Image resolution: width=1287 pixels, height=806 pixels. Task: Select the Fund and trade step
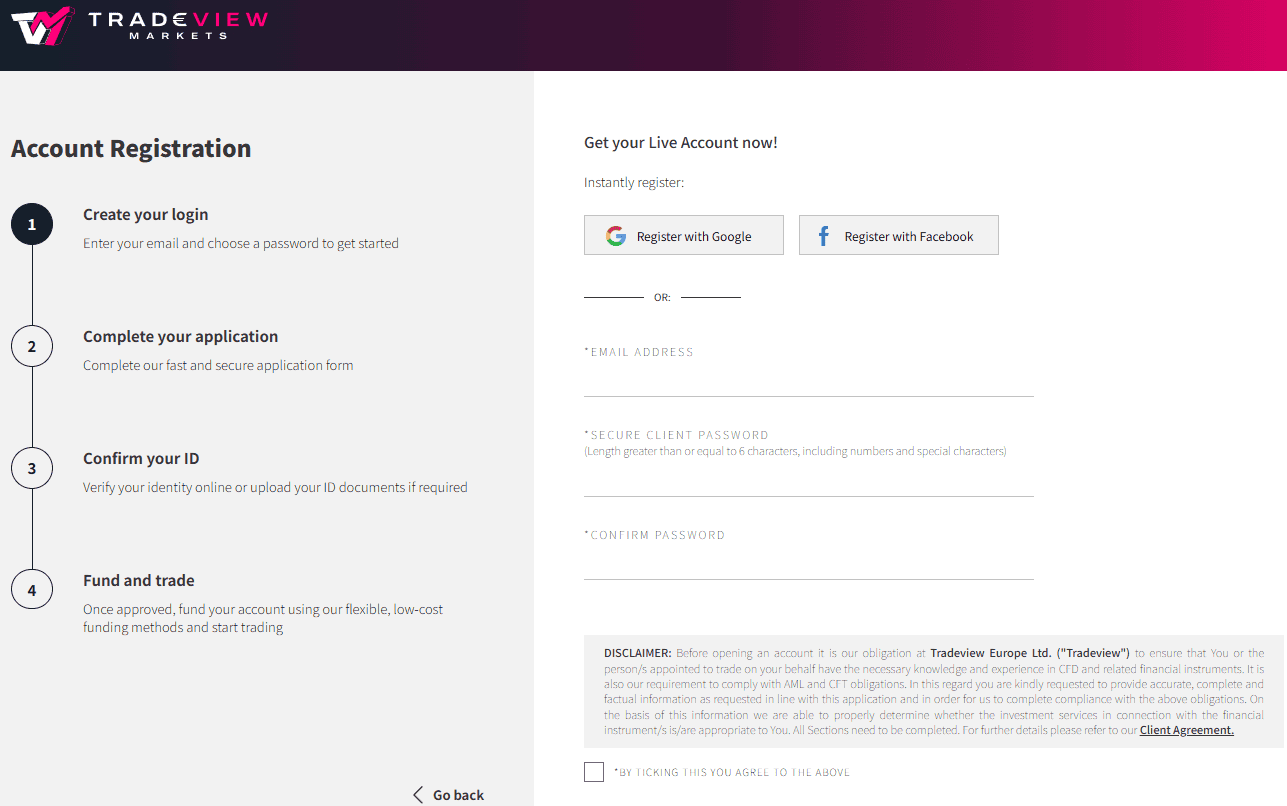point(139,581)
